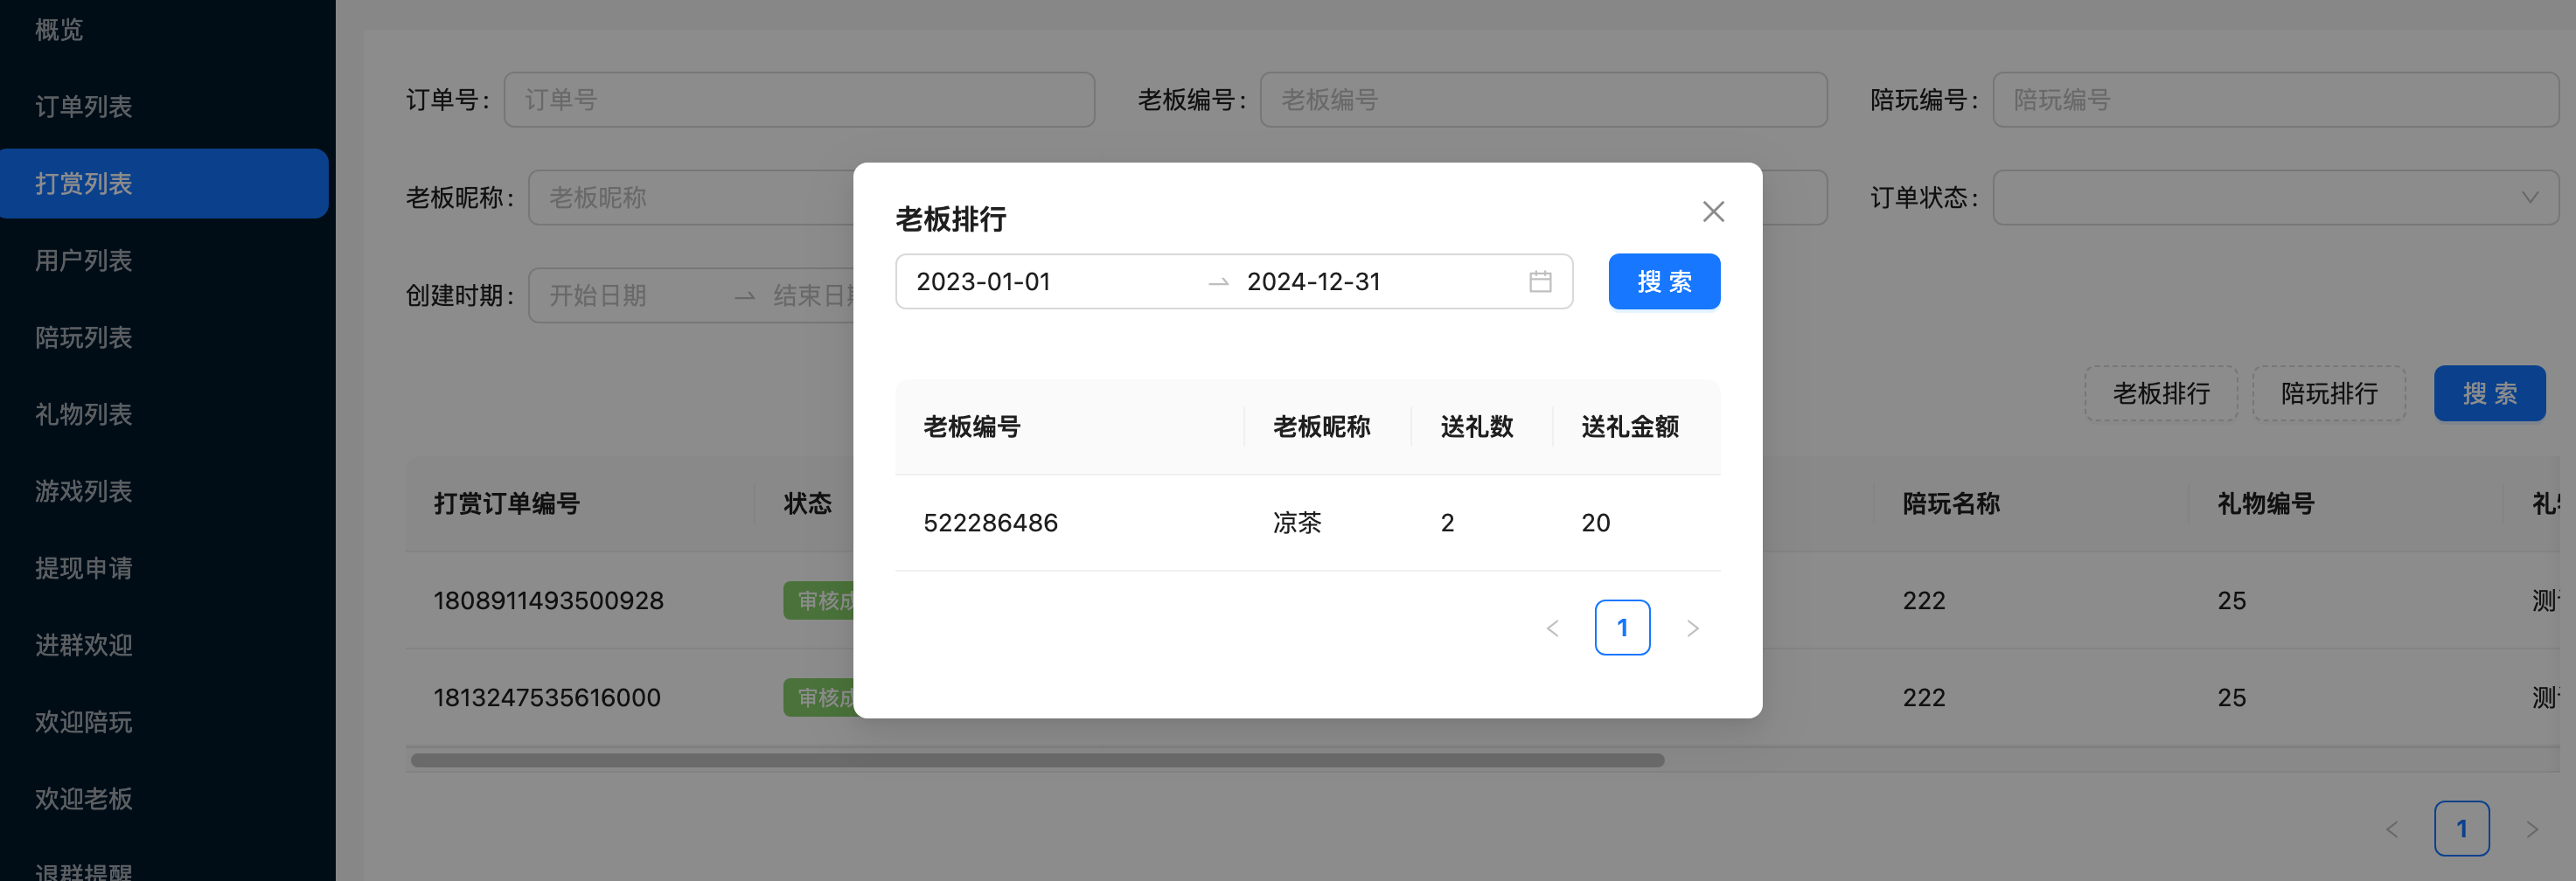Viewport: 2576px width, 881px height.
Task: Go to next page in modal pagination
Action: (1692, 628)
